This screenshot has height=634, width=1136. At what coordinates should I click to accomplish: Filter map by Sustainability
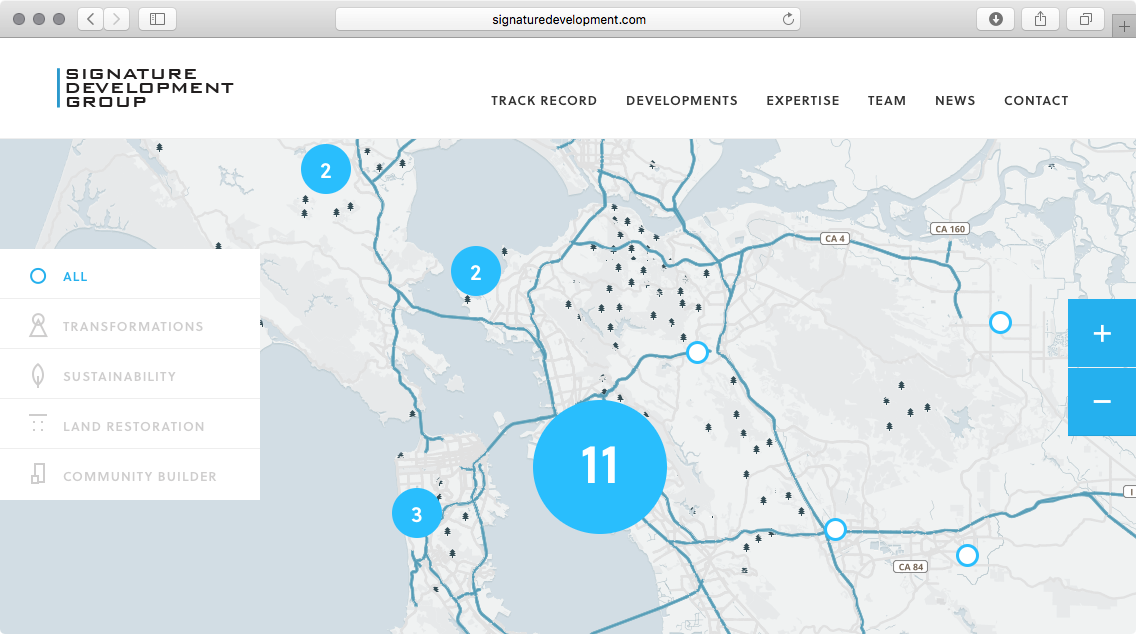pos(130,376)
